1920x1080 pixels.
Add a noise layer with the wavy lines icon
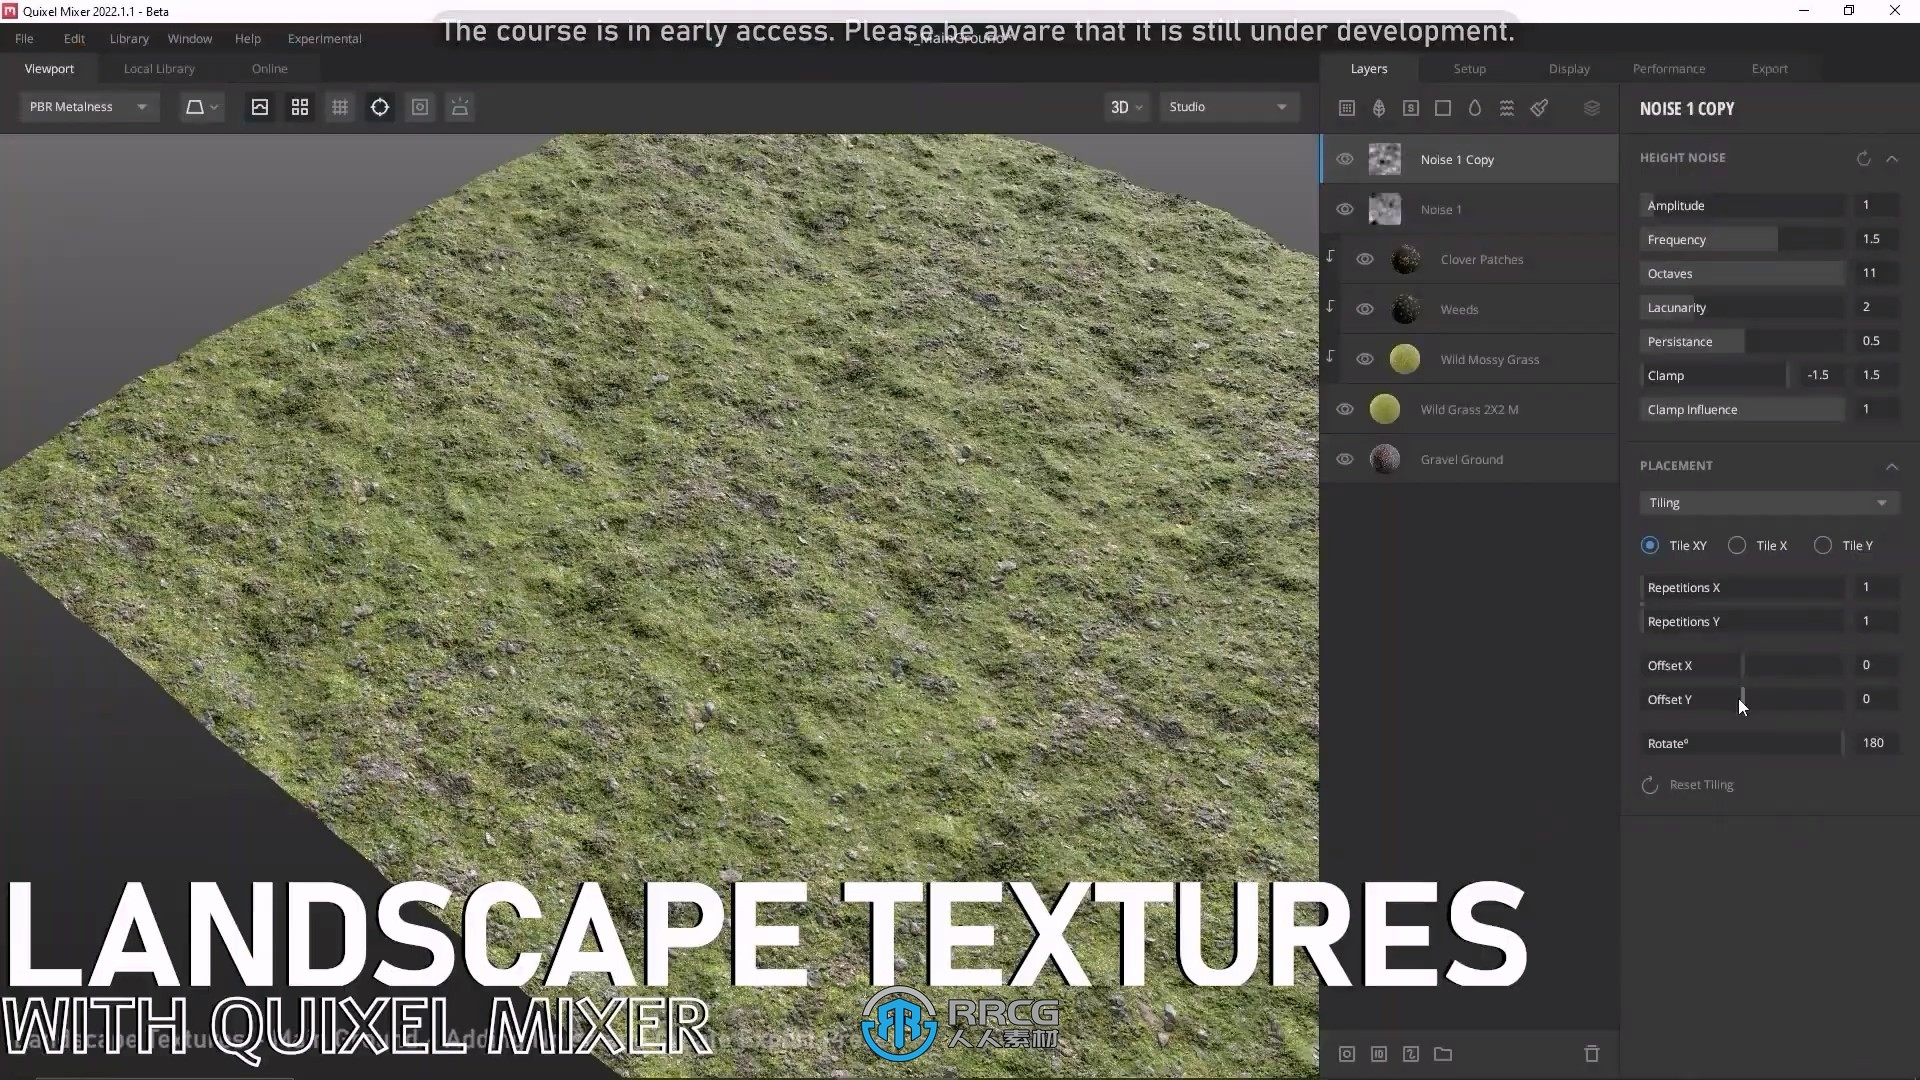coord(1507,108)
